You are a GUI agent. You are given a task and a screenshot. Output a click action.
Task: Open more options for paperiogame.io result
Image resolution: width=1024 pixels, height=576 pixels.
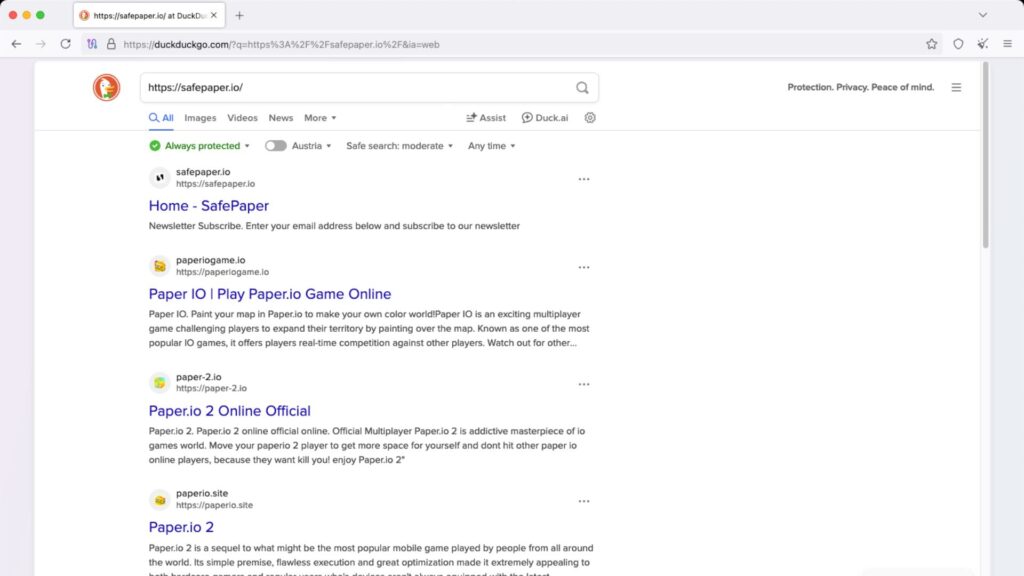click(584, 267)
